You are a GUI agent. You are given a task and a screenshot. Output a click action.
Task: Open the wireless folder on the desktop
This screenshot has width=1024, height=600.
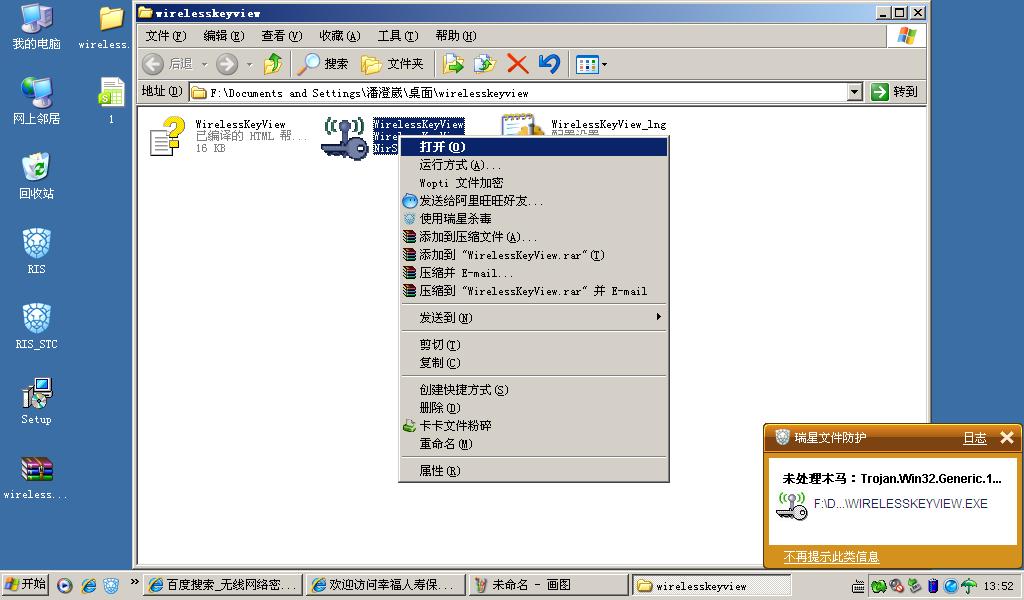[x=106, y=27]
